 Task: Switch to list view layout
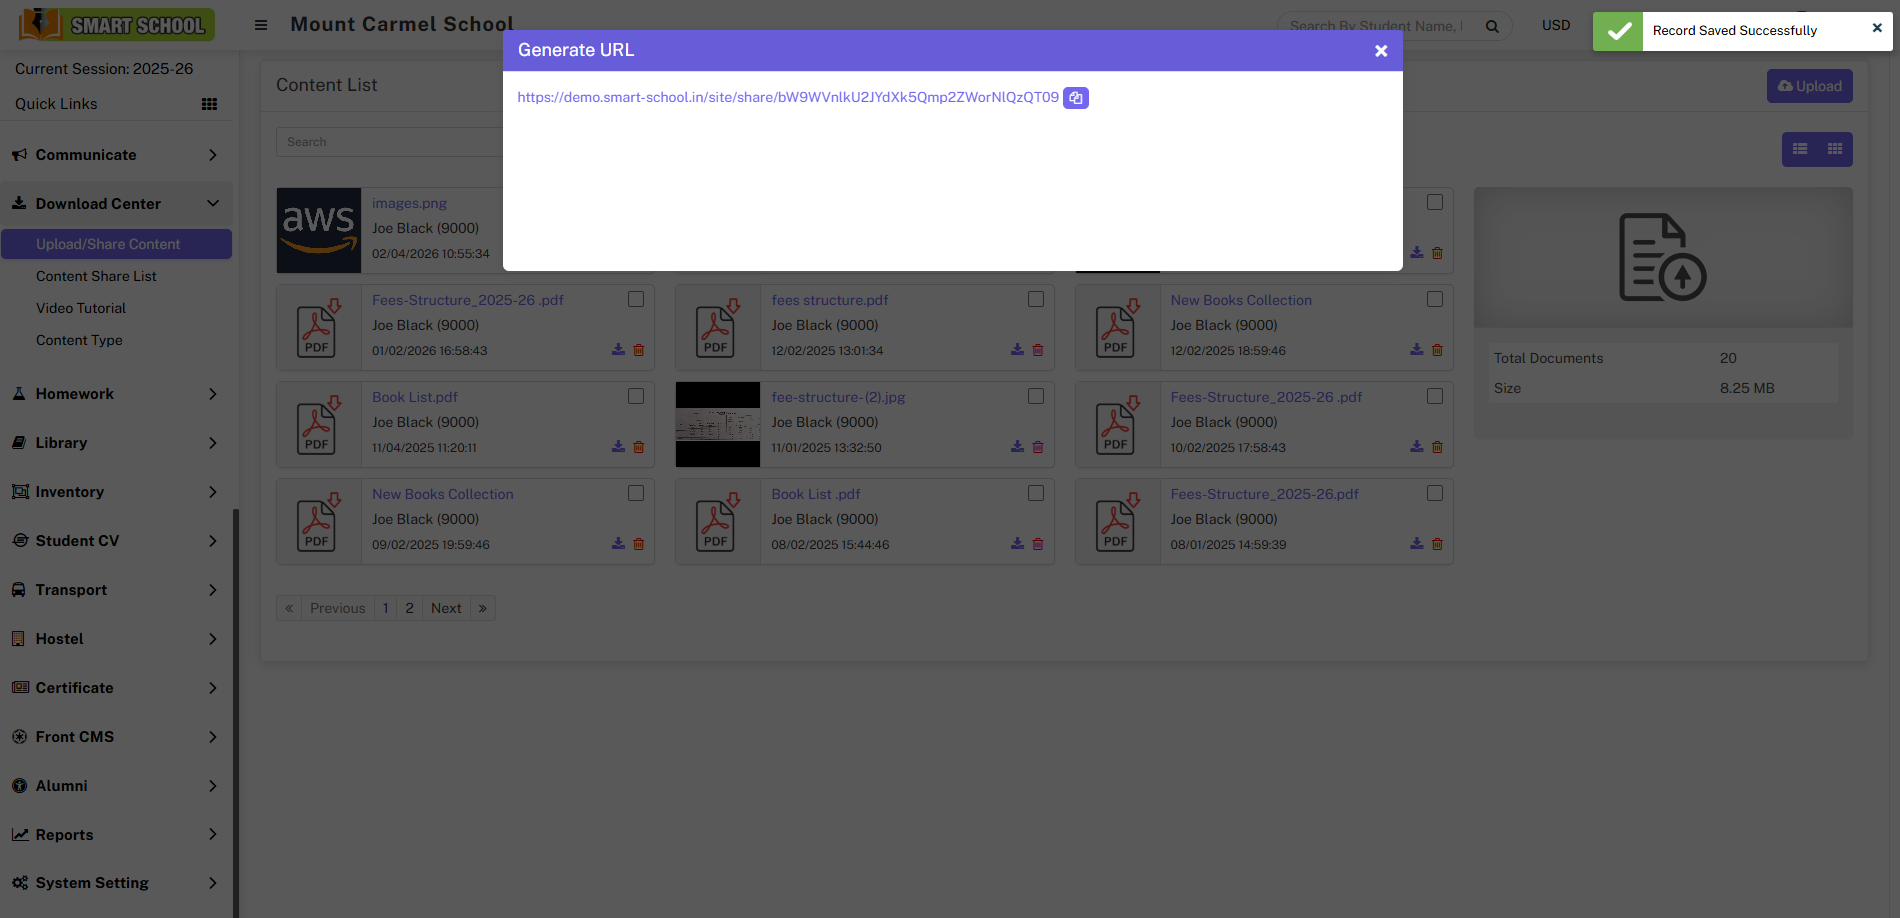click(1799, 149)
